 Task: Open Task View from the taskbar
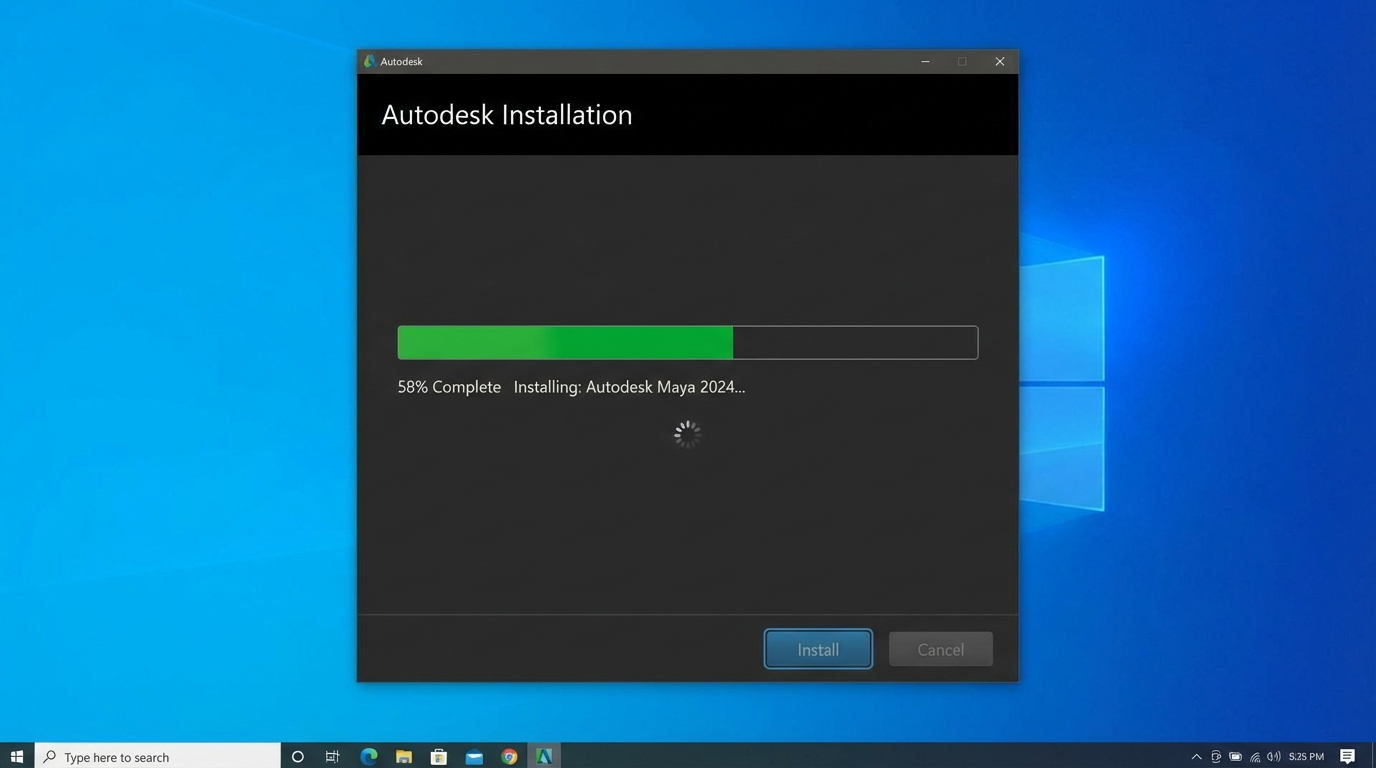click(332, 756)
